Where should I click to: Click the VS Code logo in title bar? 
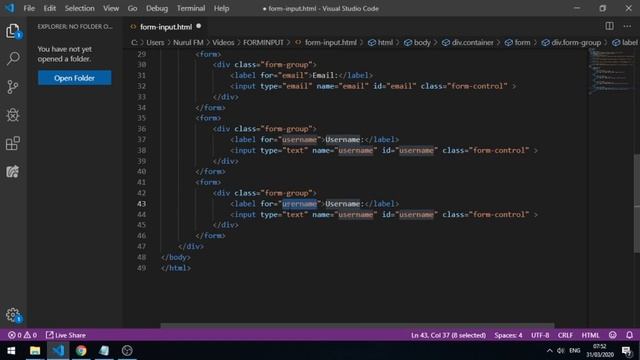(9, 8)
